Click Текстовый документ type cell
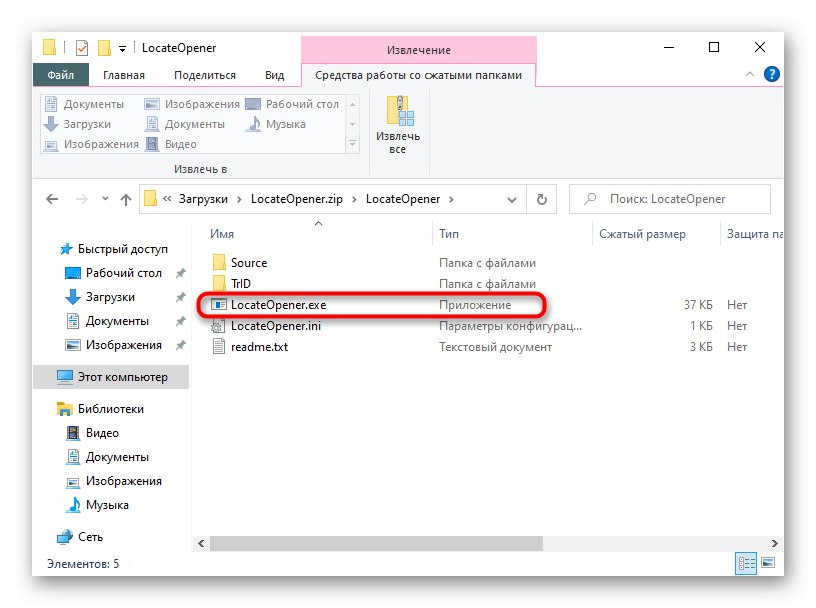This screenshot has height=608, width=816. click(x=495, y=347)
